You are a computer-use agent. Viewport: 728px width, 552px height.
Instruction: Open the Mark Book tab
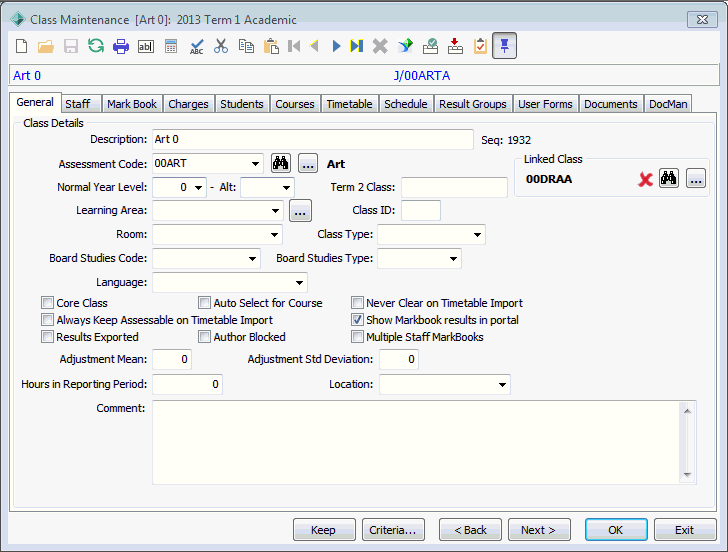click(x=132, y=104)
